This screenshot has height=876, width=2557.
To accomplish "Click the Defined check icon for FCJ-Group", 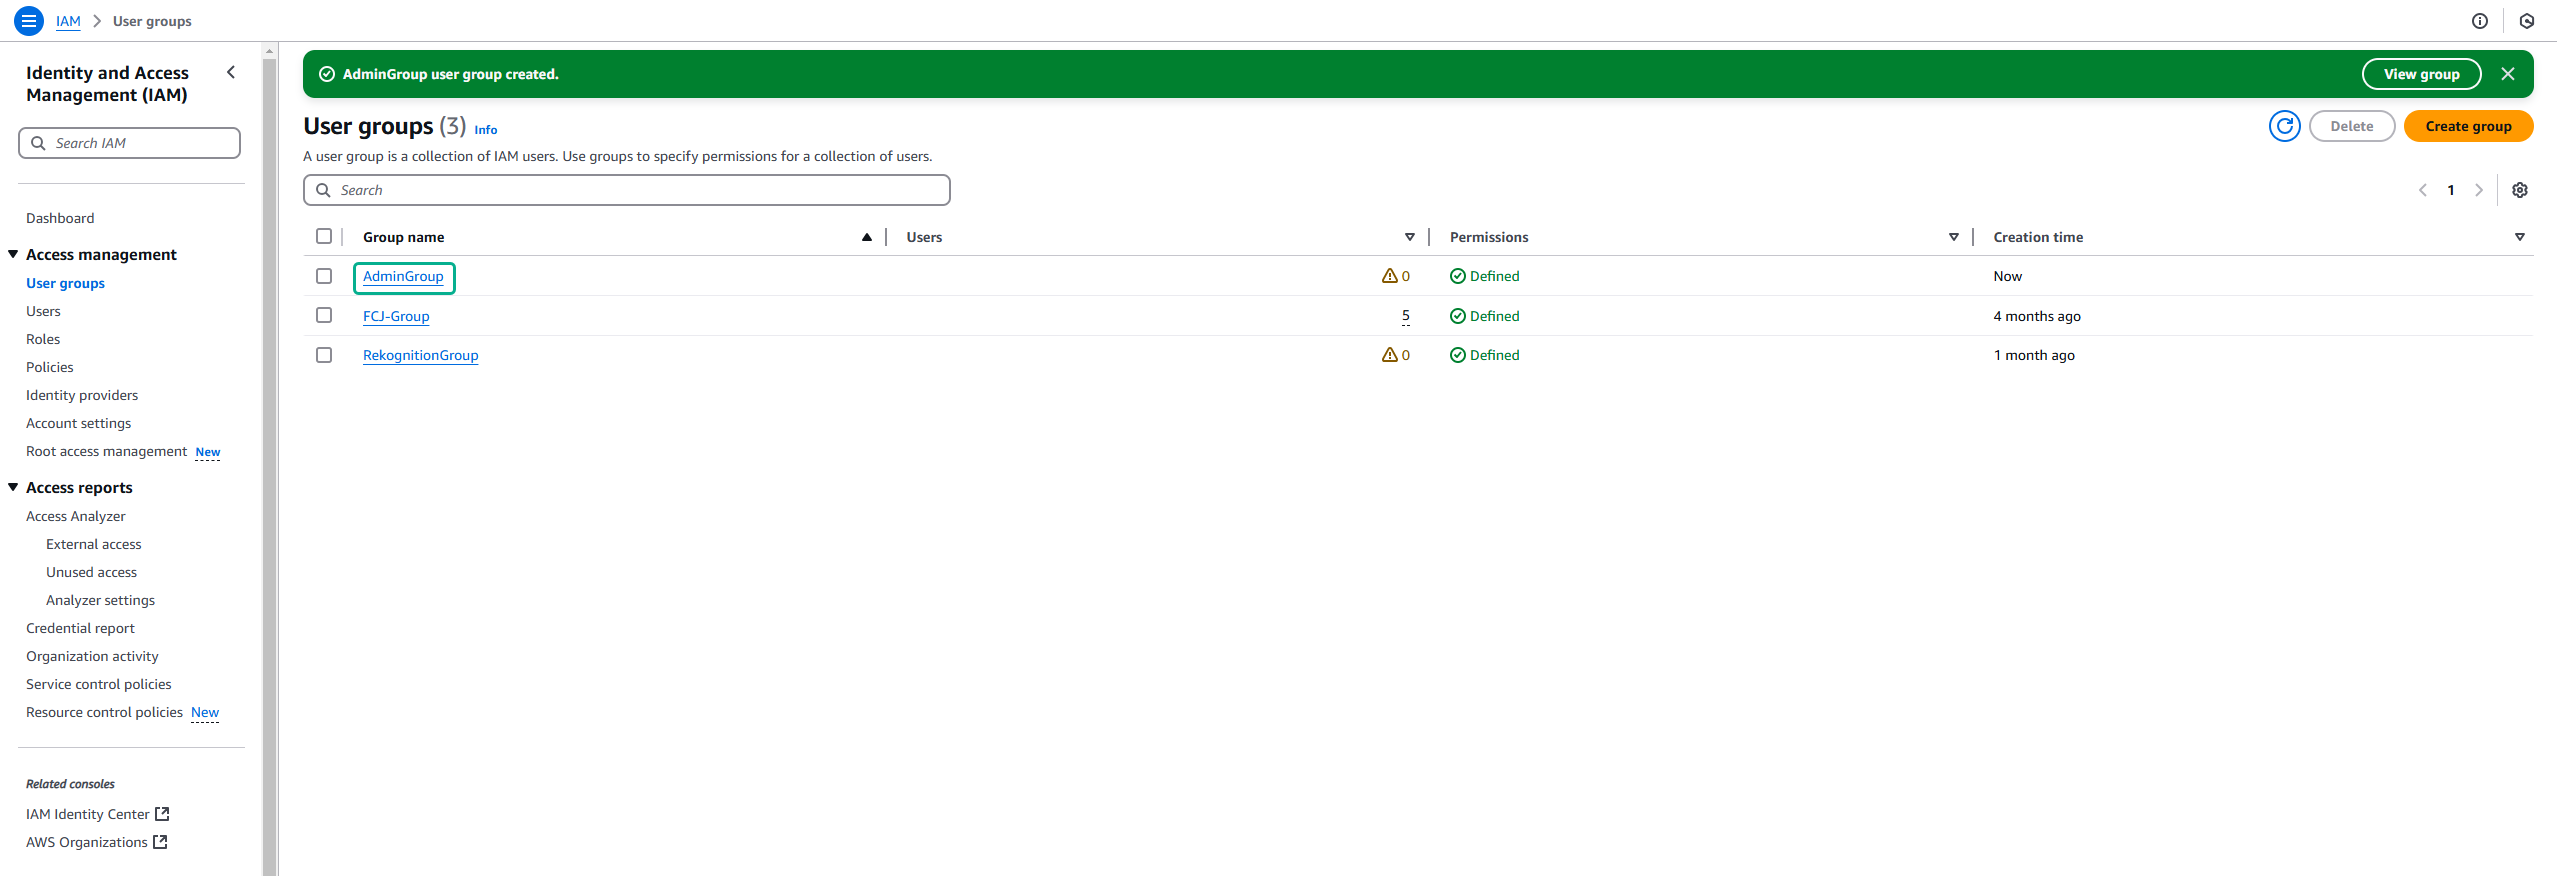I will 1458,316.
